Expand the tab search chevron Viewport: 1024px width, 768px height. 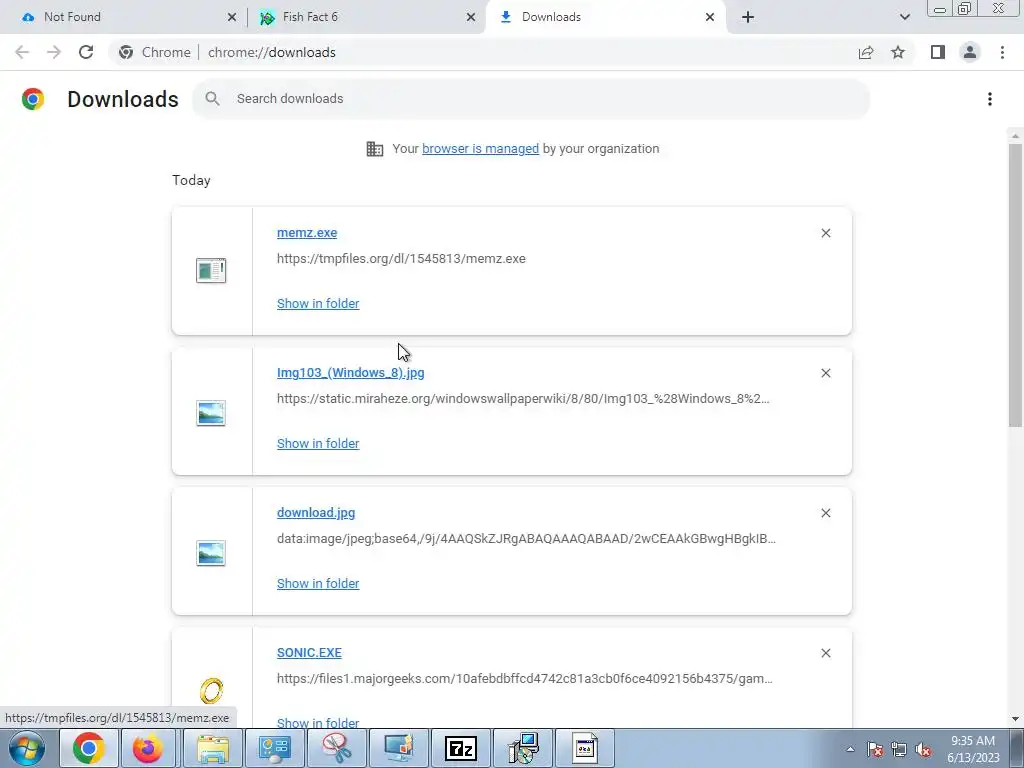[904, 18]
